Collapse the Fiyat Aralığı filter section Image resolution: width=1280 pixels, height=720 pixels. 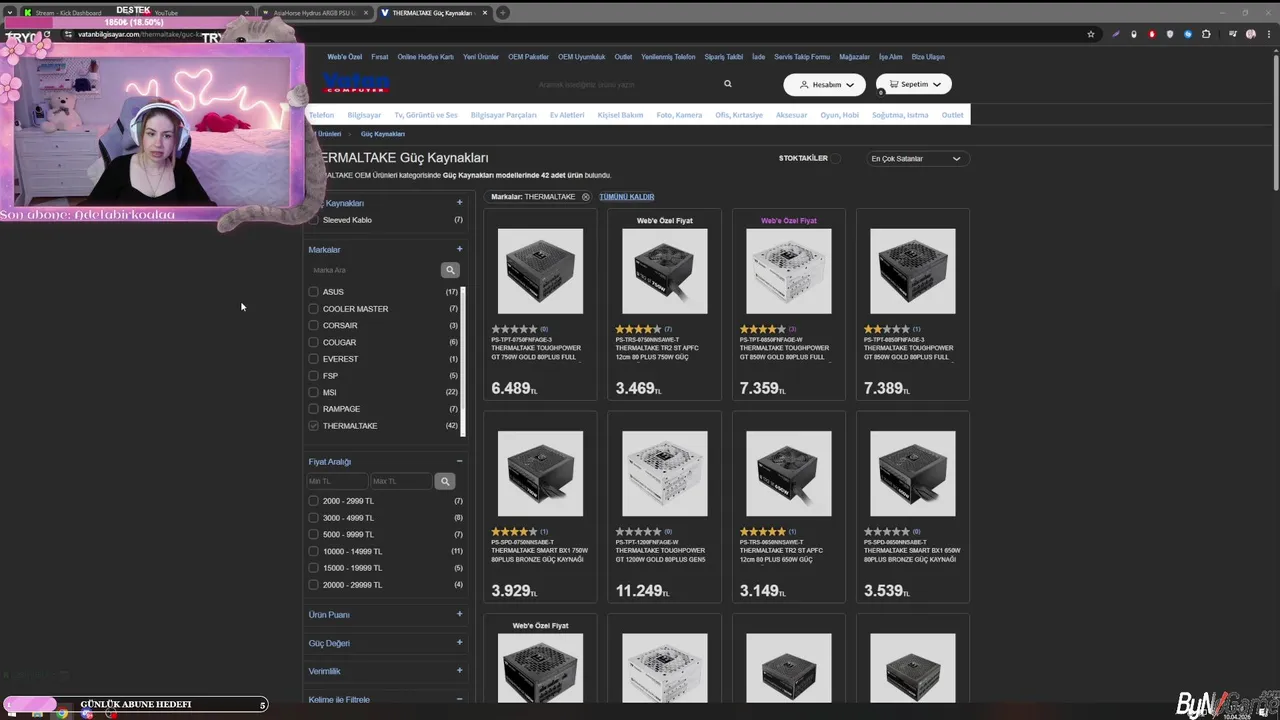point(459,461)
